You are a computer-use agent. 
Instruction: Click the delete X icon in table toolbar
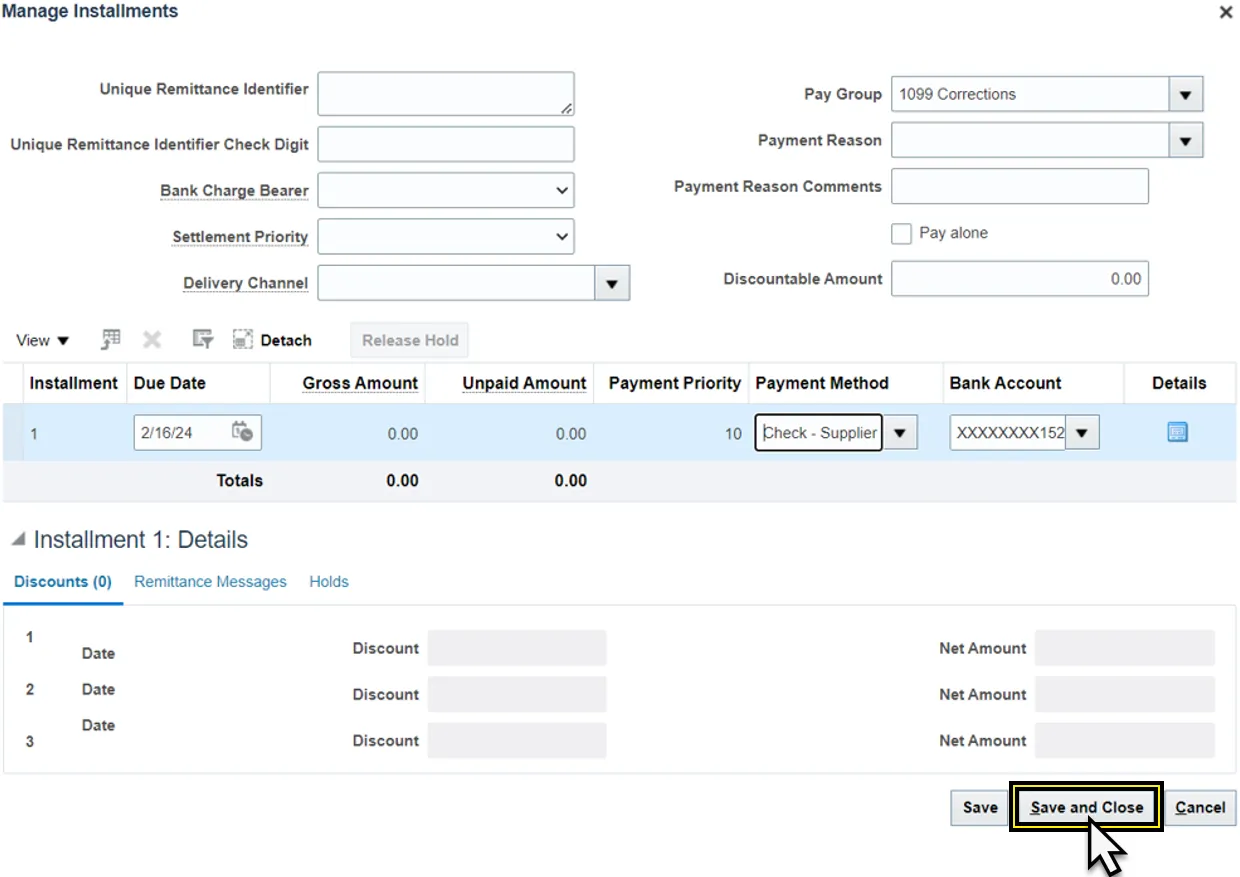[152, 340]
